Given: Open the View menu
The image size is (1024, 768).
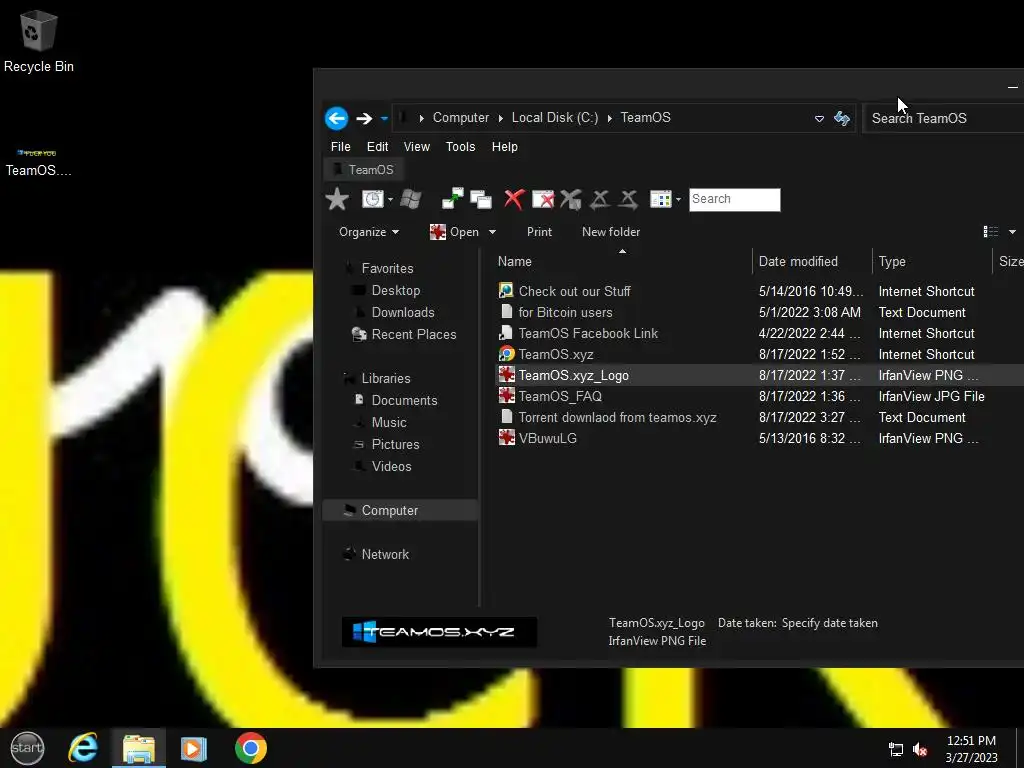Looking at the screenshot, I should coord(417,147).
